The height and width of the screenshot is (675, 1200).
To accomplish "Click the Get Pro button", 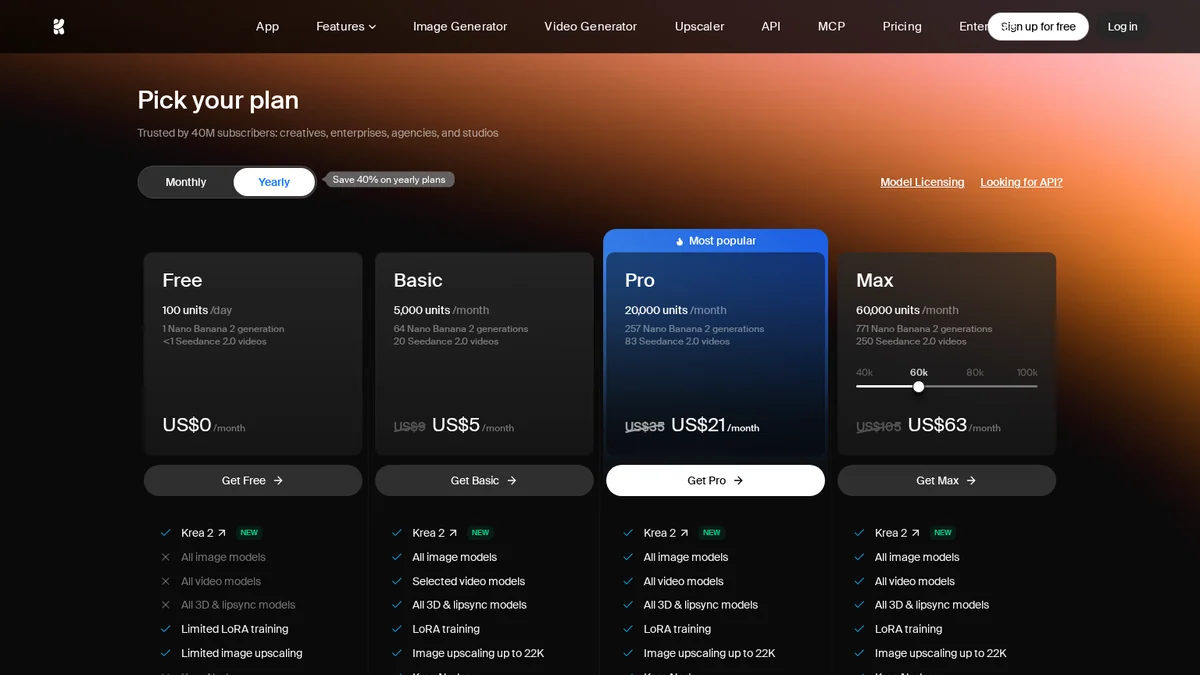I will point(715,480).
